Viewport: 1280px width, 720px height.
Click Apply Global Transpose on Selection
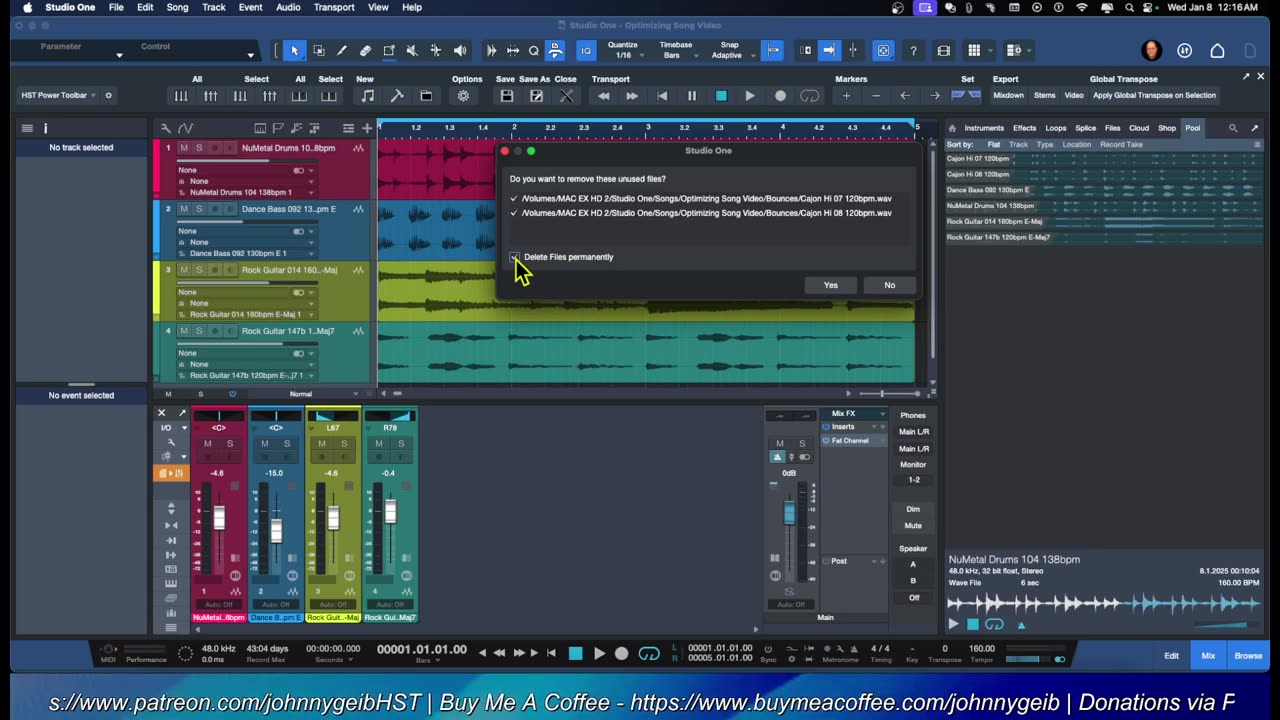click(x=1154, y=95)
